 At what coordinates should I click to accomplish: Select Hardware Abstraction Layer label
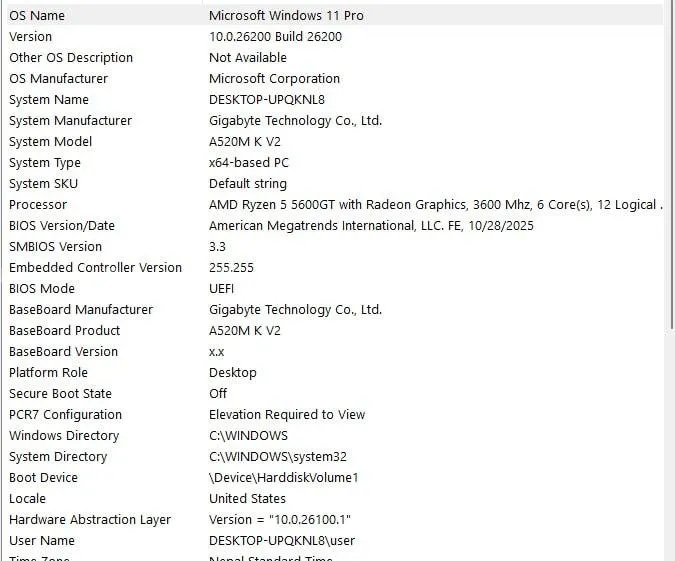pyautogui.click(x=90, y=520)
